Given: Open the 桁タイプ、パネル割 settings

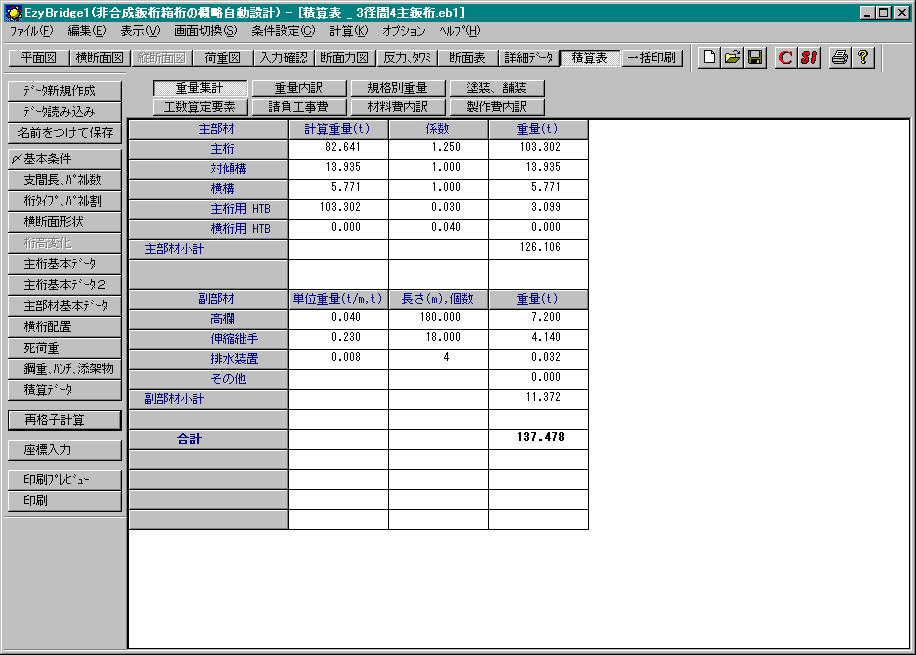Looking at the screenshot, I should pyautogui.click(x=65, y=201).
